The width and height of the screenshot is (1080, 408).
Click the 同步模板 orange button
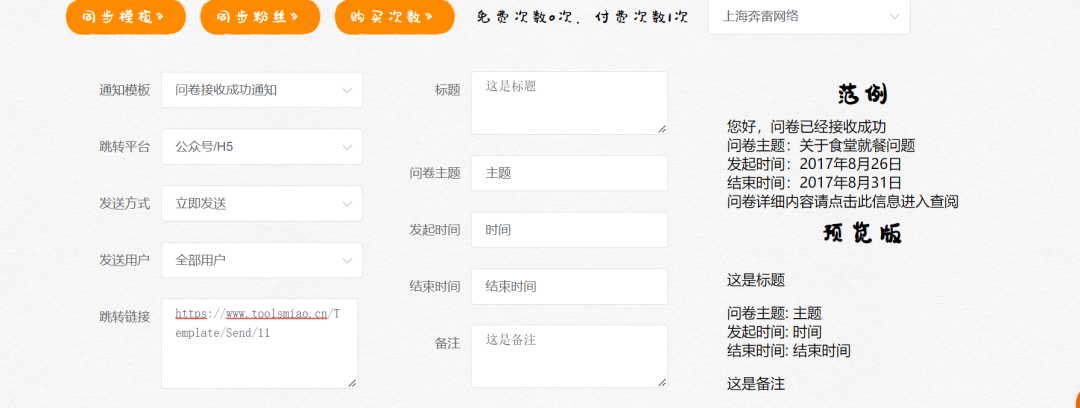(x=126, y=17)
